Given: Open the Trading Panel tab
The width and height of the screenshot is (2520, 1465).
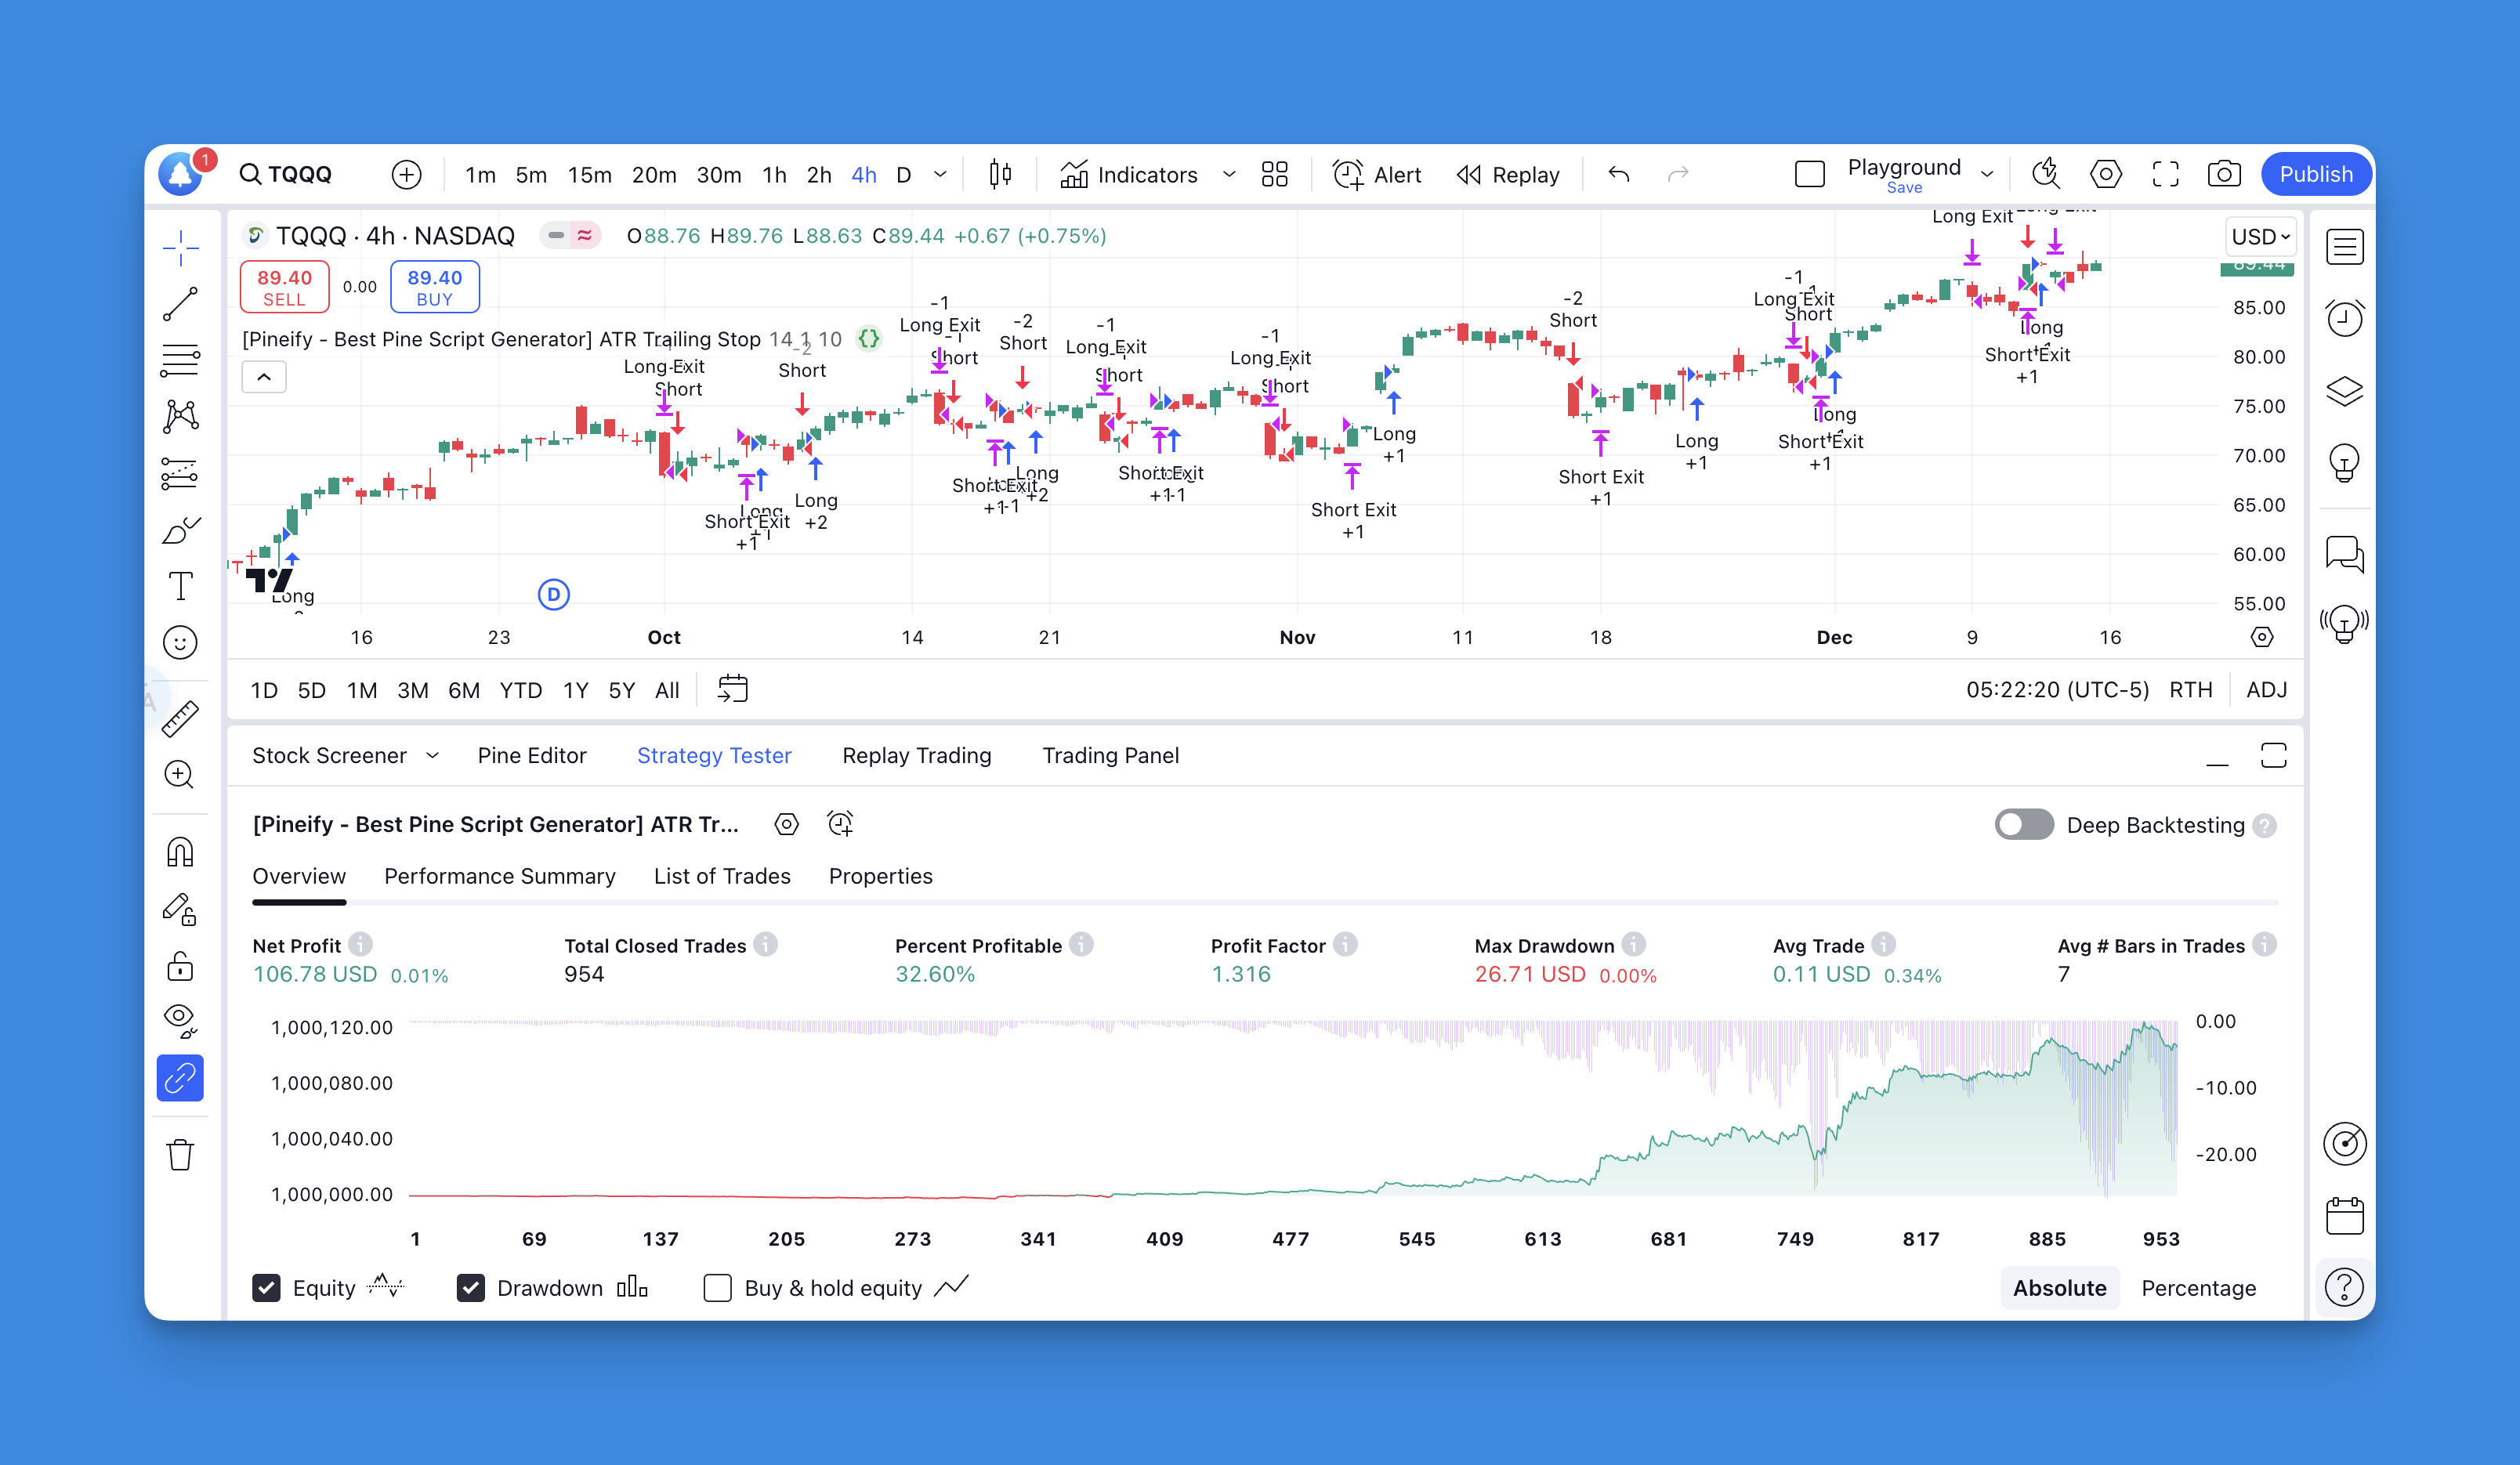Looking at the screenshot, I should 1110,756.
